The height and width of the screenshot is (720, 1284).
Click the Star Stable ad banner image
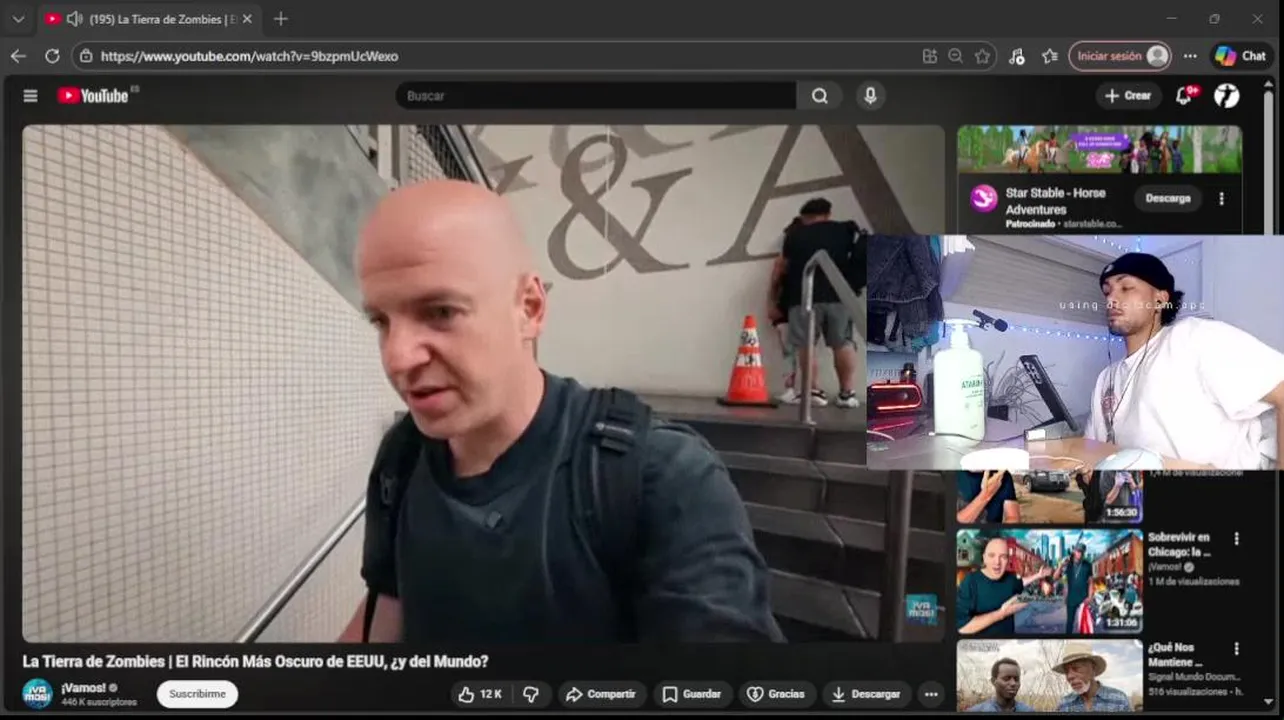1099,149
